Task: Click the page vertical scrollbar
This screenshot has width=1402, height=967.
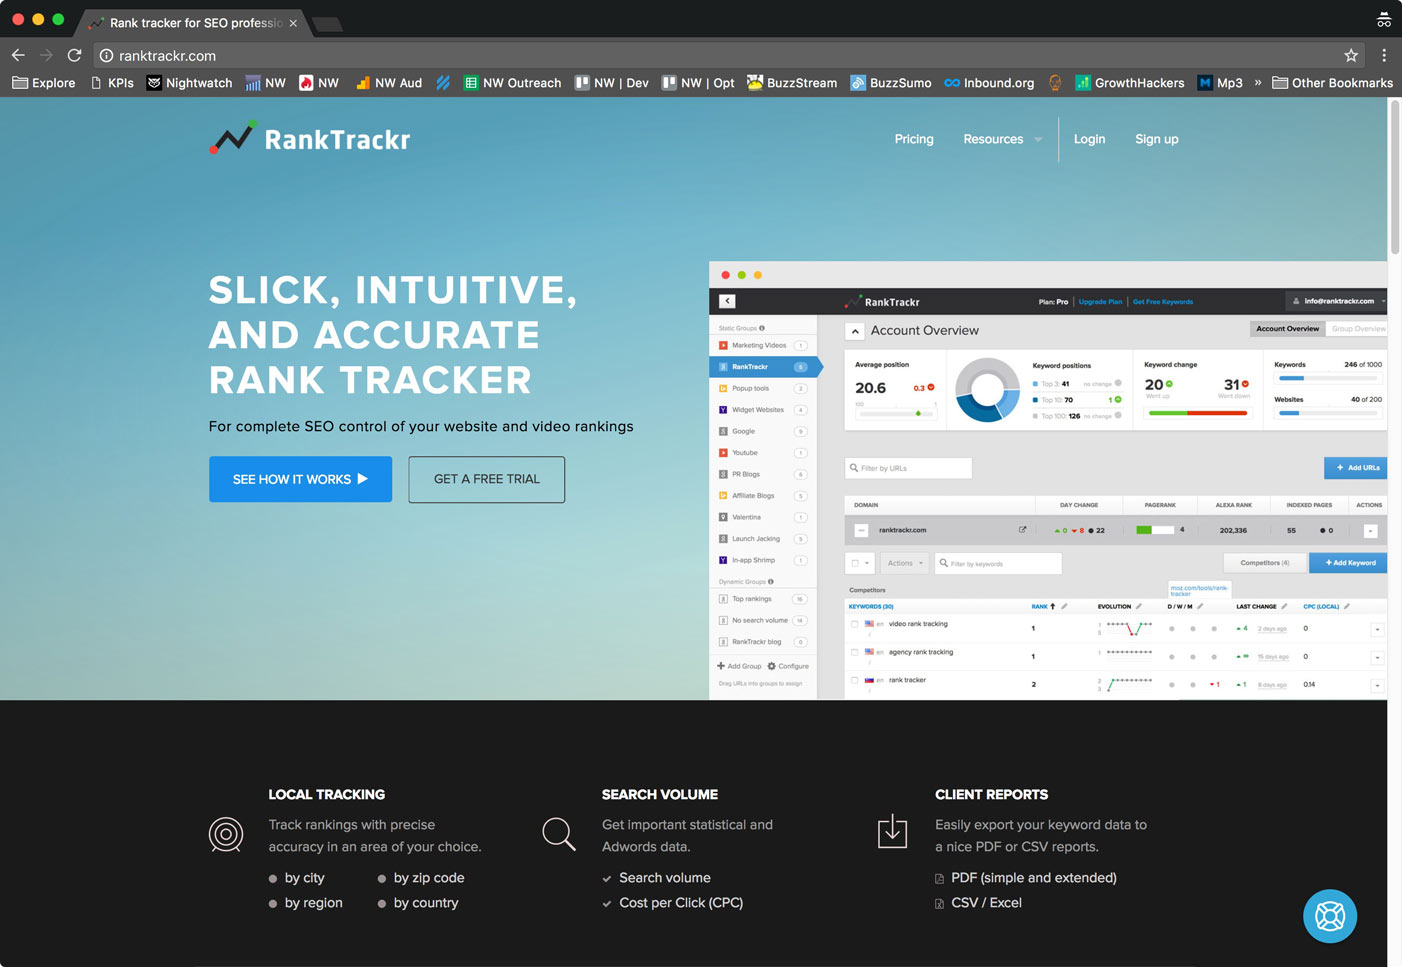Action: (x=1394, y=180)
